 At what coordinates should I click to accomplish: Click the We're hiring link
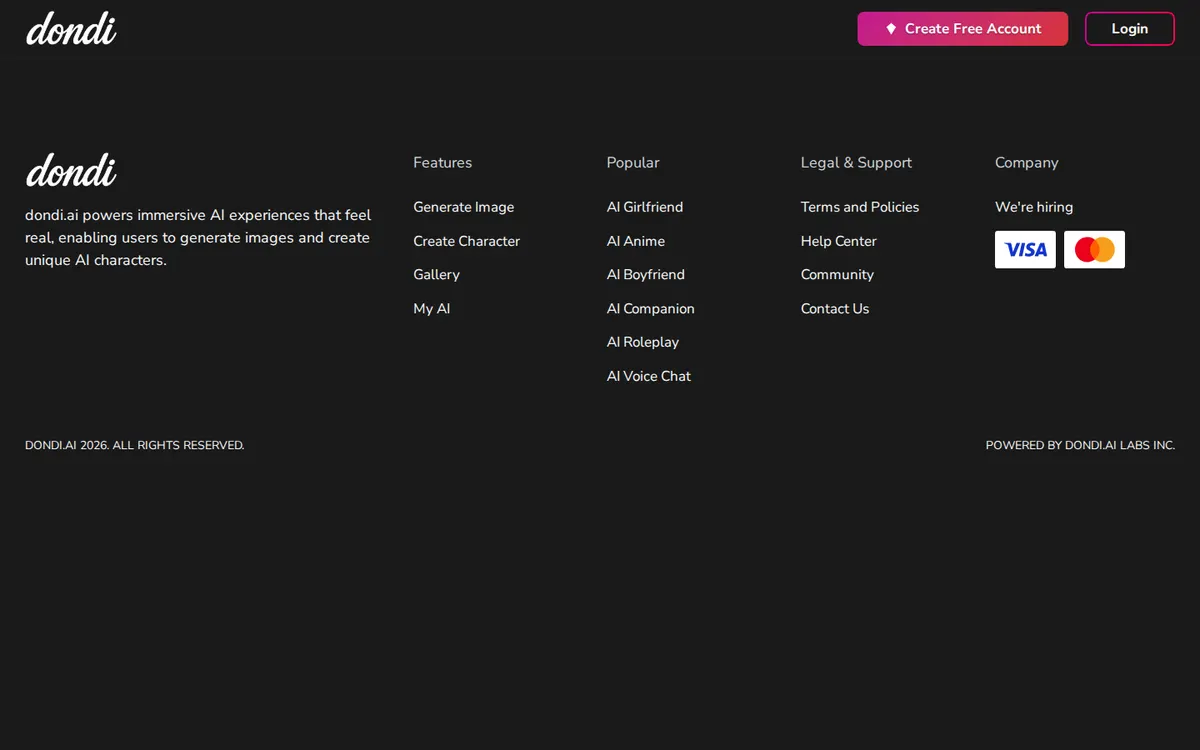point(1034,207)
